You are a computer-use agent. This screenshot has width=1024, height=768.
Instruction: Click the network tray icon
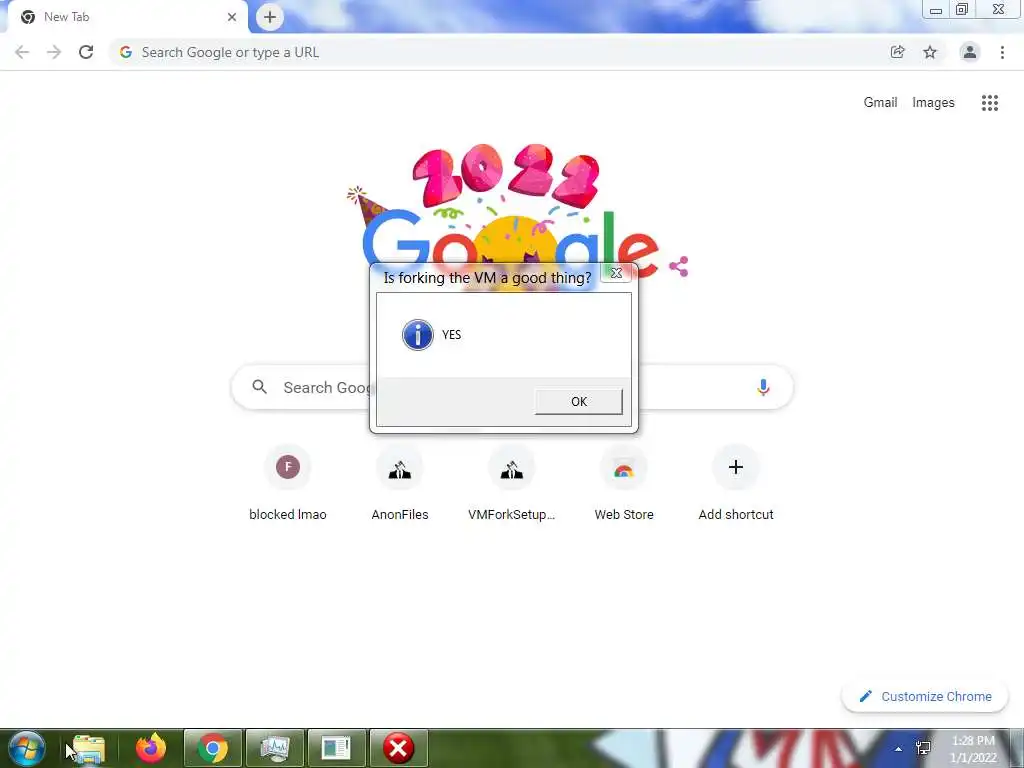coord(923,748)
